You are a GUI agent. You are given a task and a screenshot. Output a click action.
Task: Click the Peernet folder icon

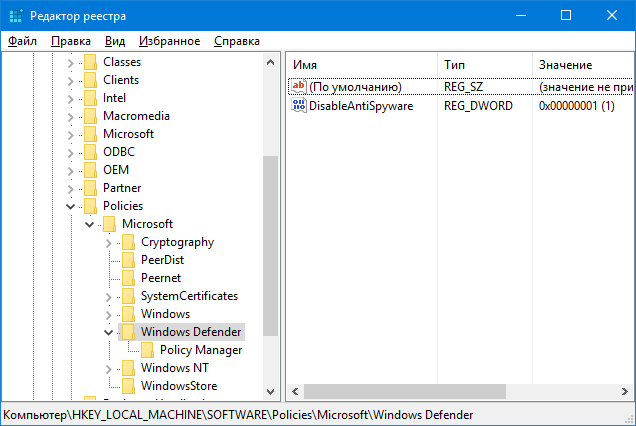coord(129,278)
